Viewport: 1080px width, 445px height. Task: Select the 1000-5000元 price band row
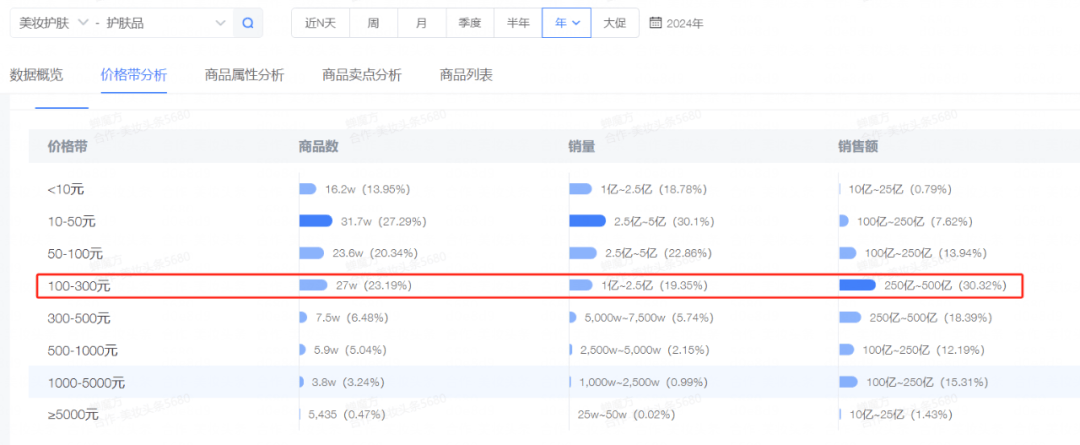[x=554, y=382]
